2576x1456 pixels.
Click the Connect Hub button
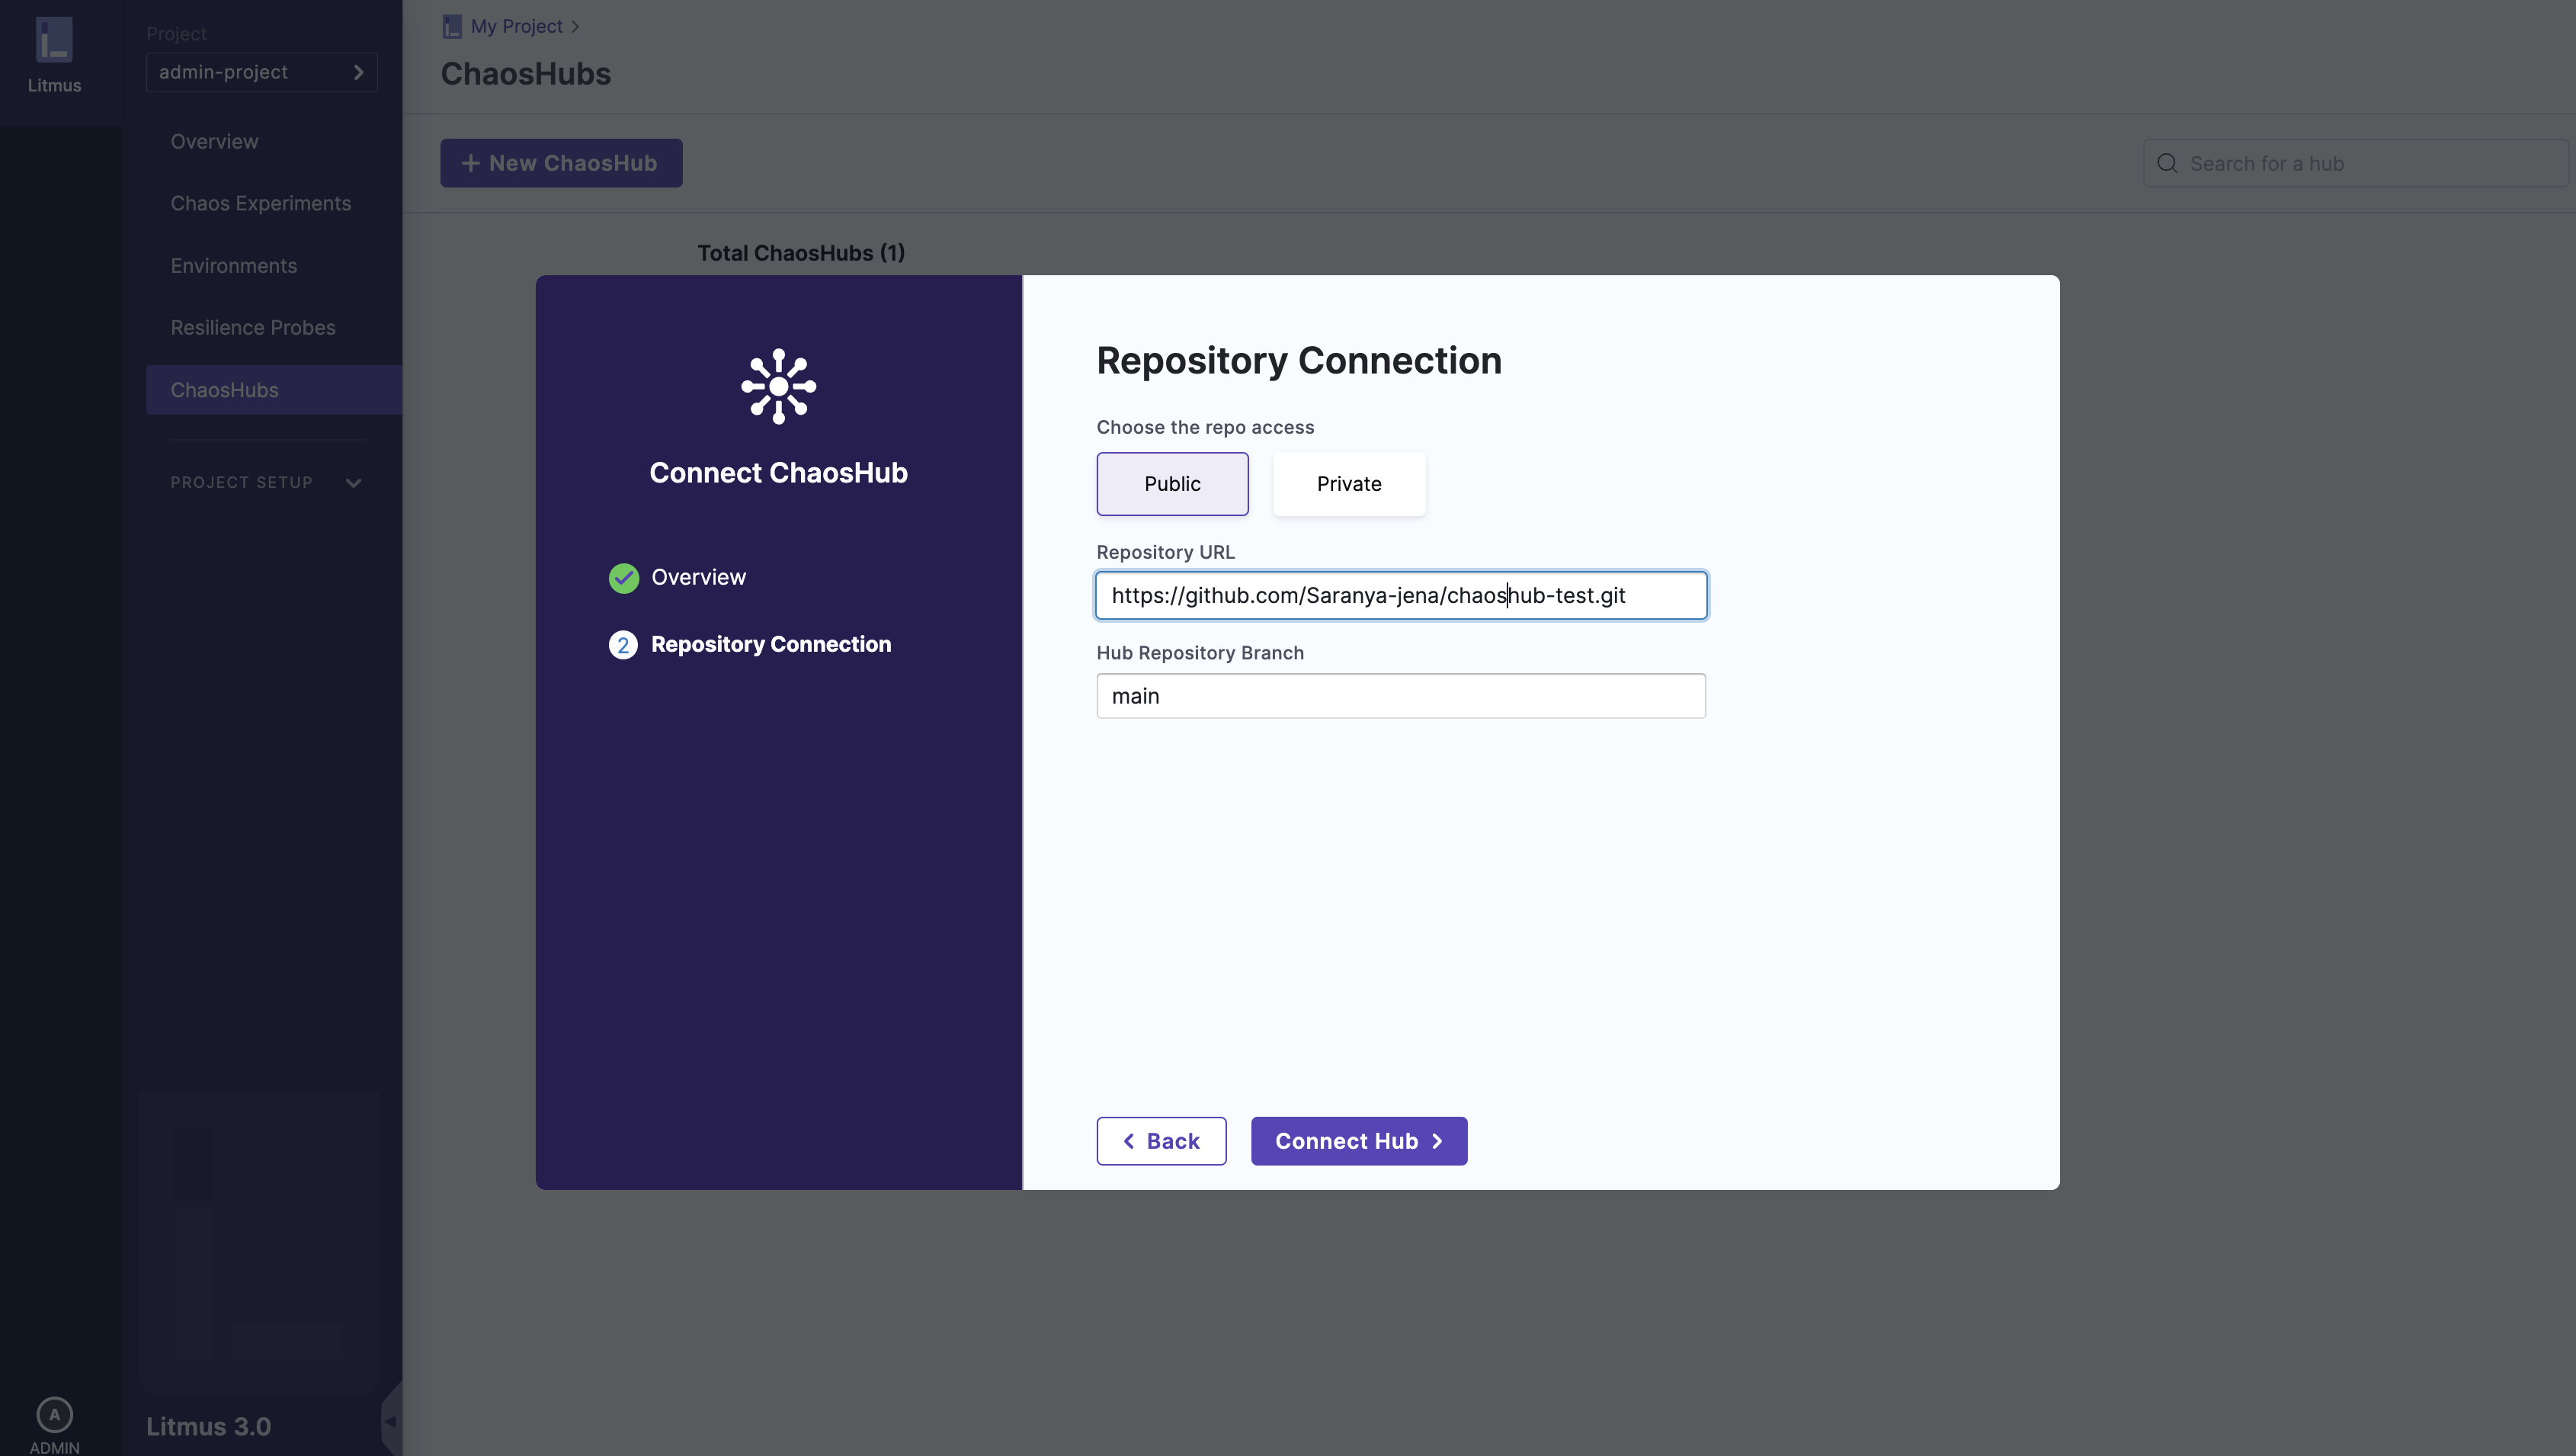pyautogui.click(x=1358, y=1141)
